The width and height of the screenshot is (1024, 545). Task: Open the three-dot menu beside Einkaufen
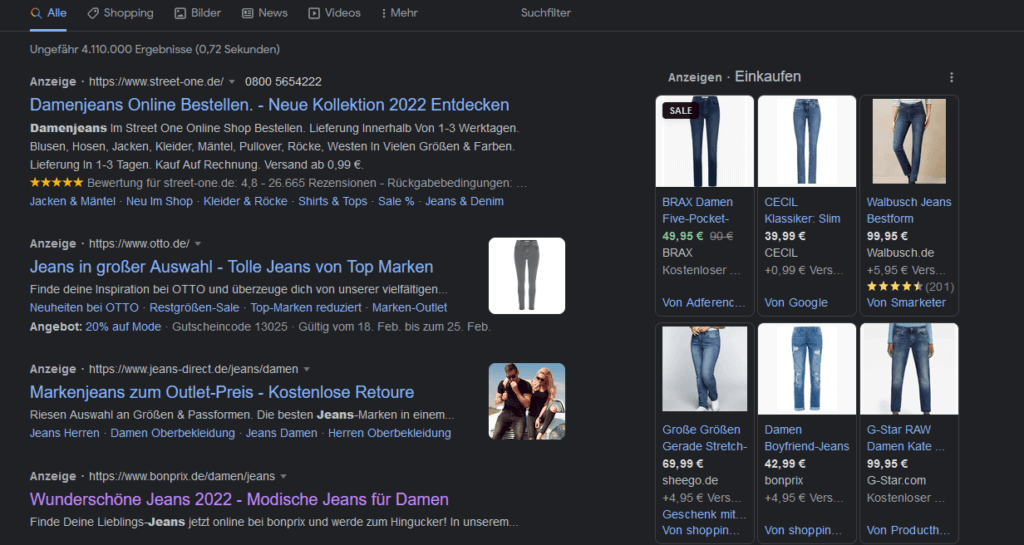[951, 77]
